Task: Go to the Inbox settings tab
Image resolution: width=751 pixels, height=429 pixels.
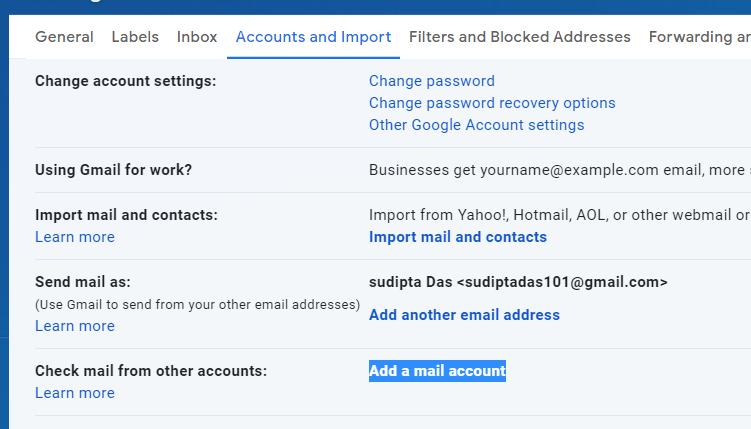Action: tap(197, 37)
